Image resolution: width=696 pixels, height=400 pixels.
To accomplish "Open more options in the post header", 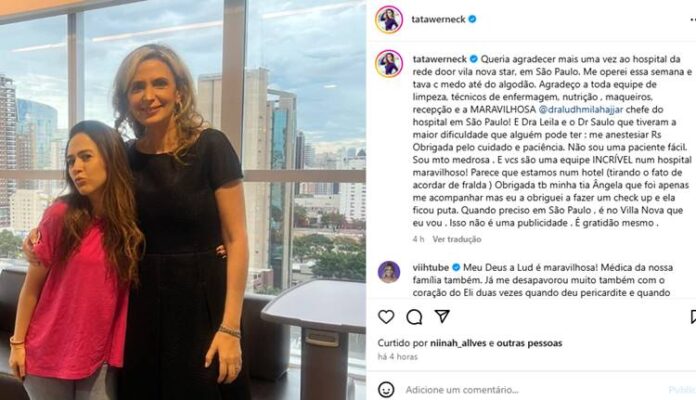I will tap(693, 20).
